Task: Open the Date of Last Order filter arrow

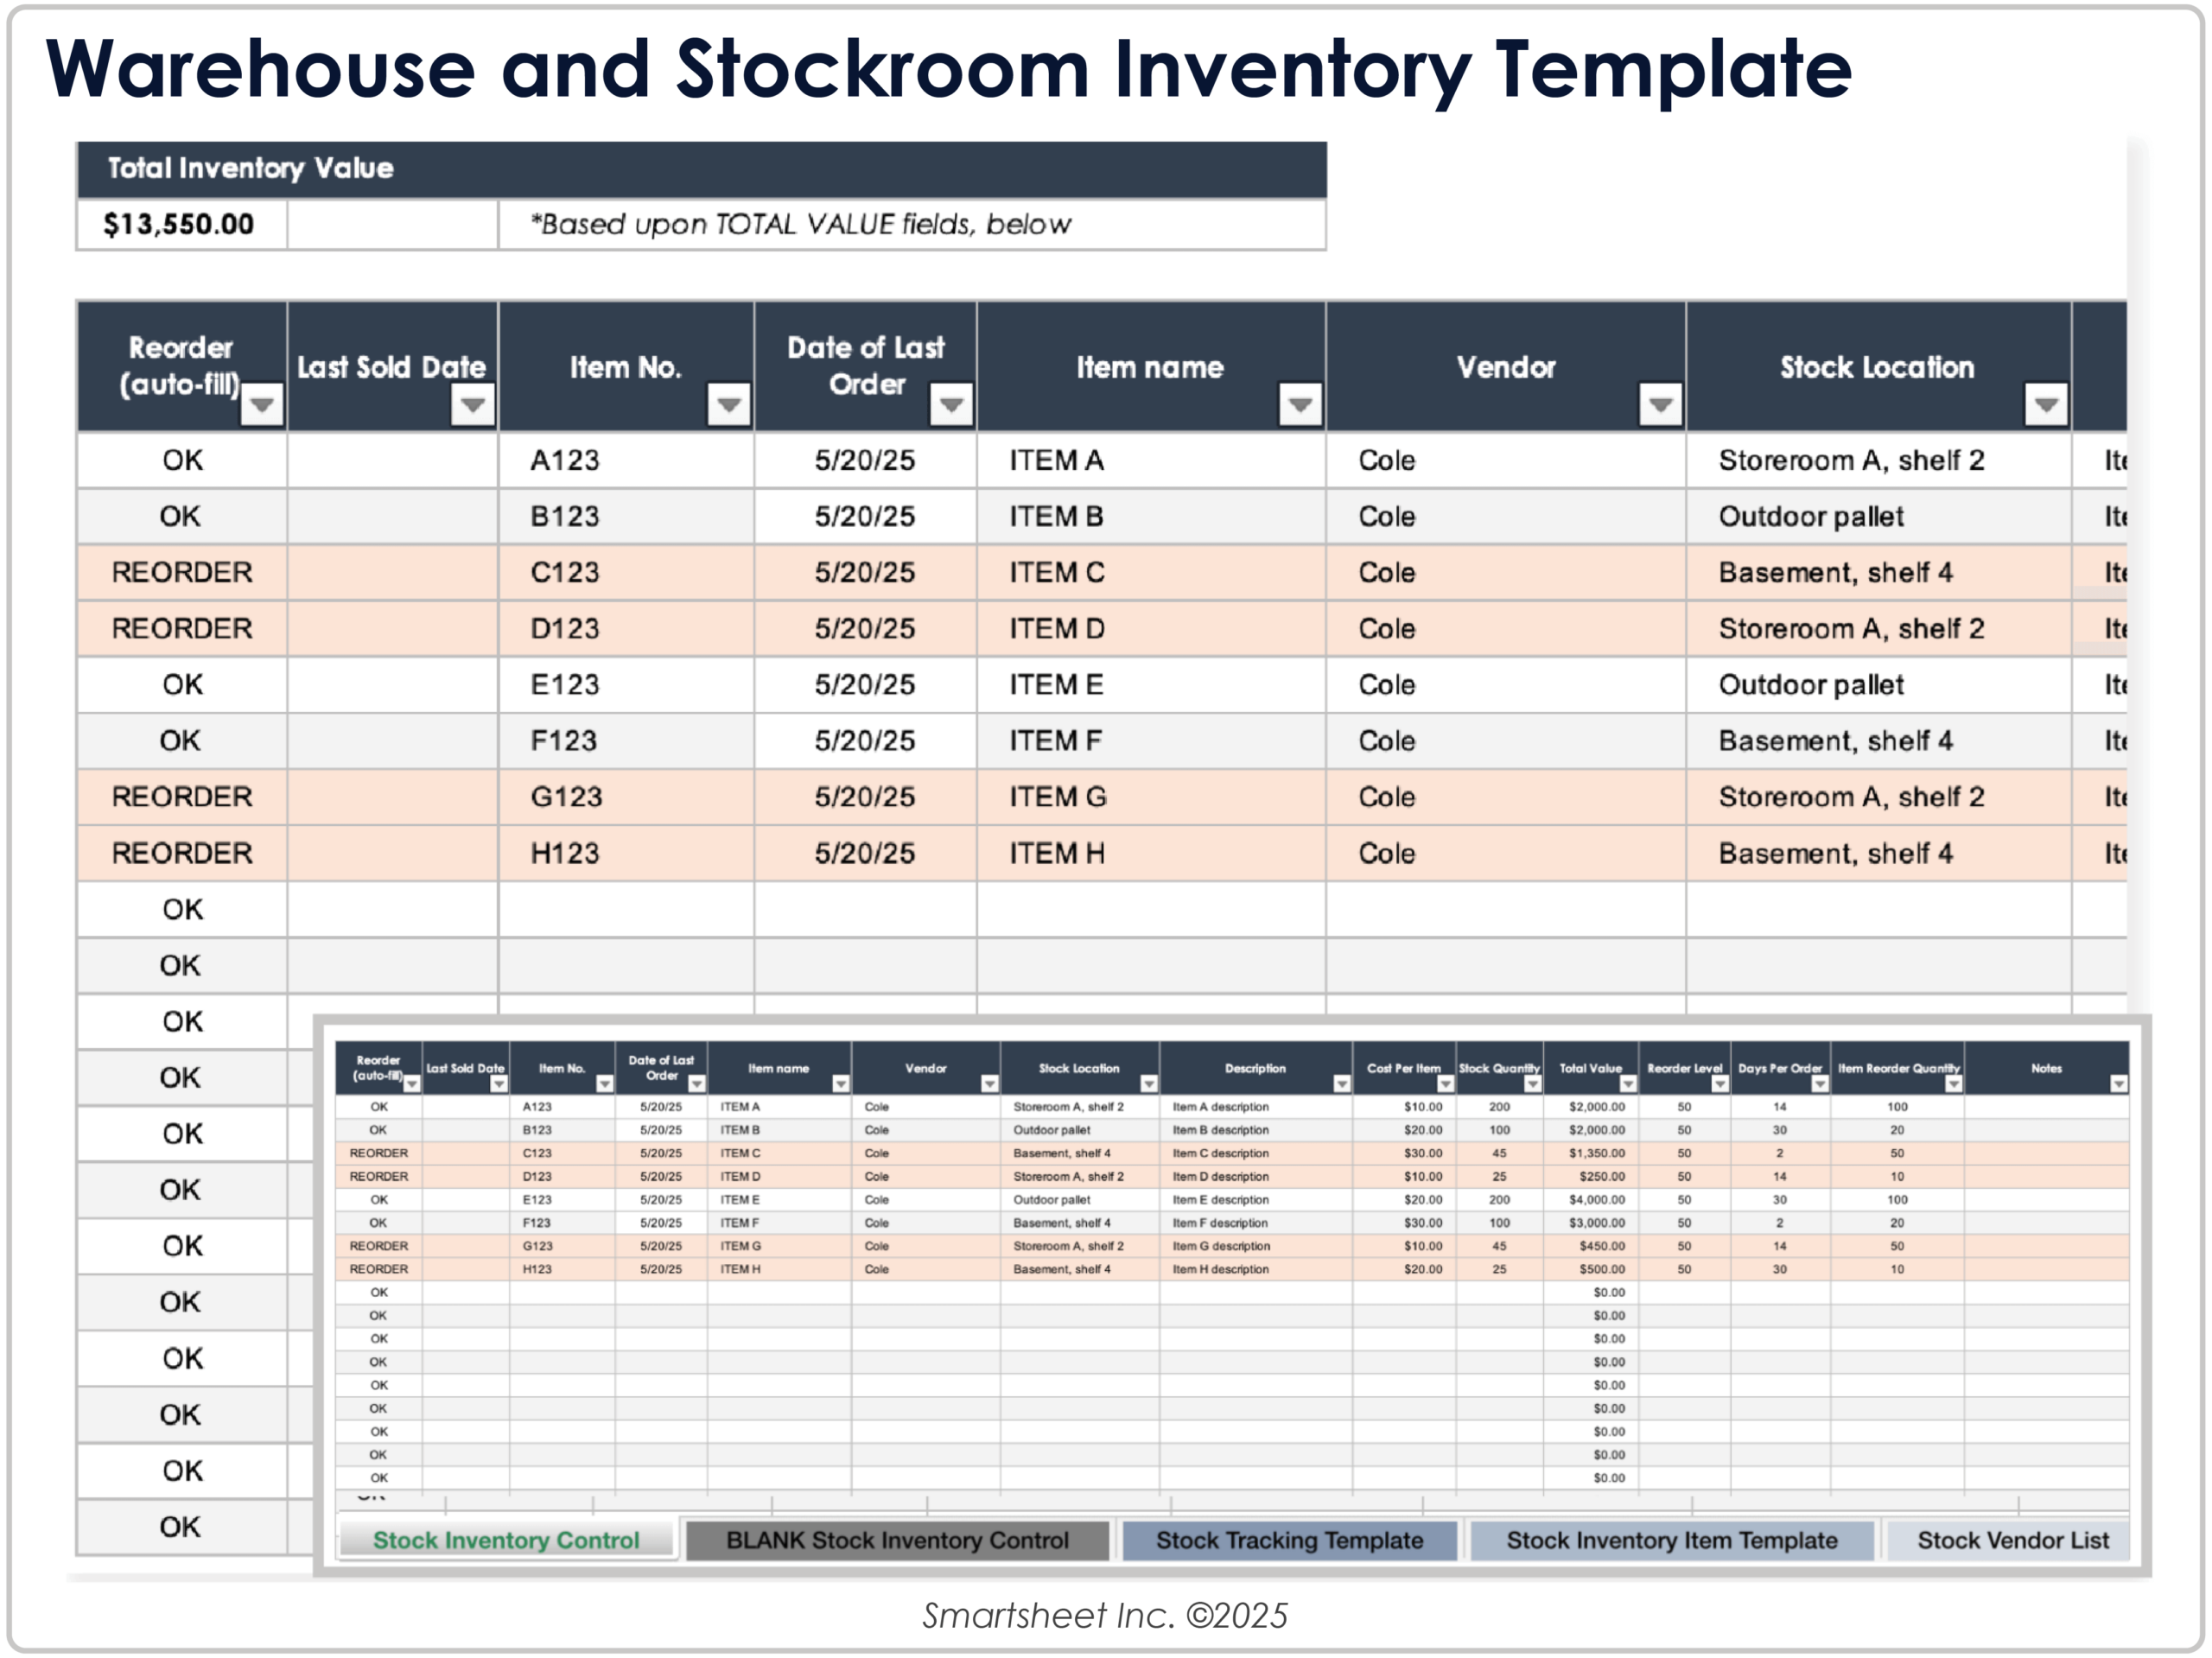Action: tap(952, 405)
